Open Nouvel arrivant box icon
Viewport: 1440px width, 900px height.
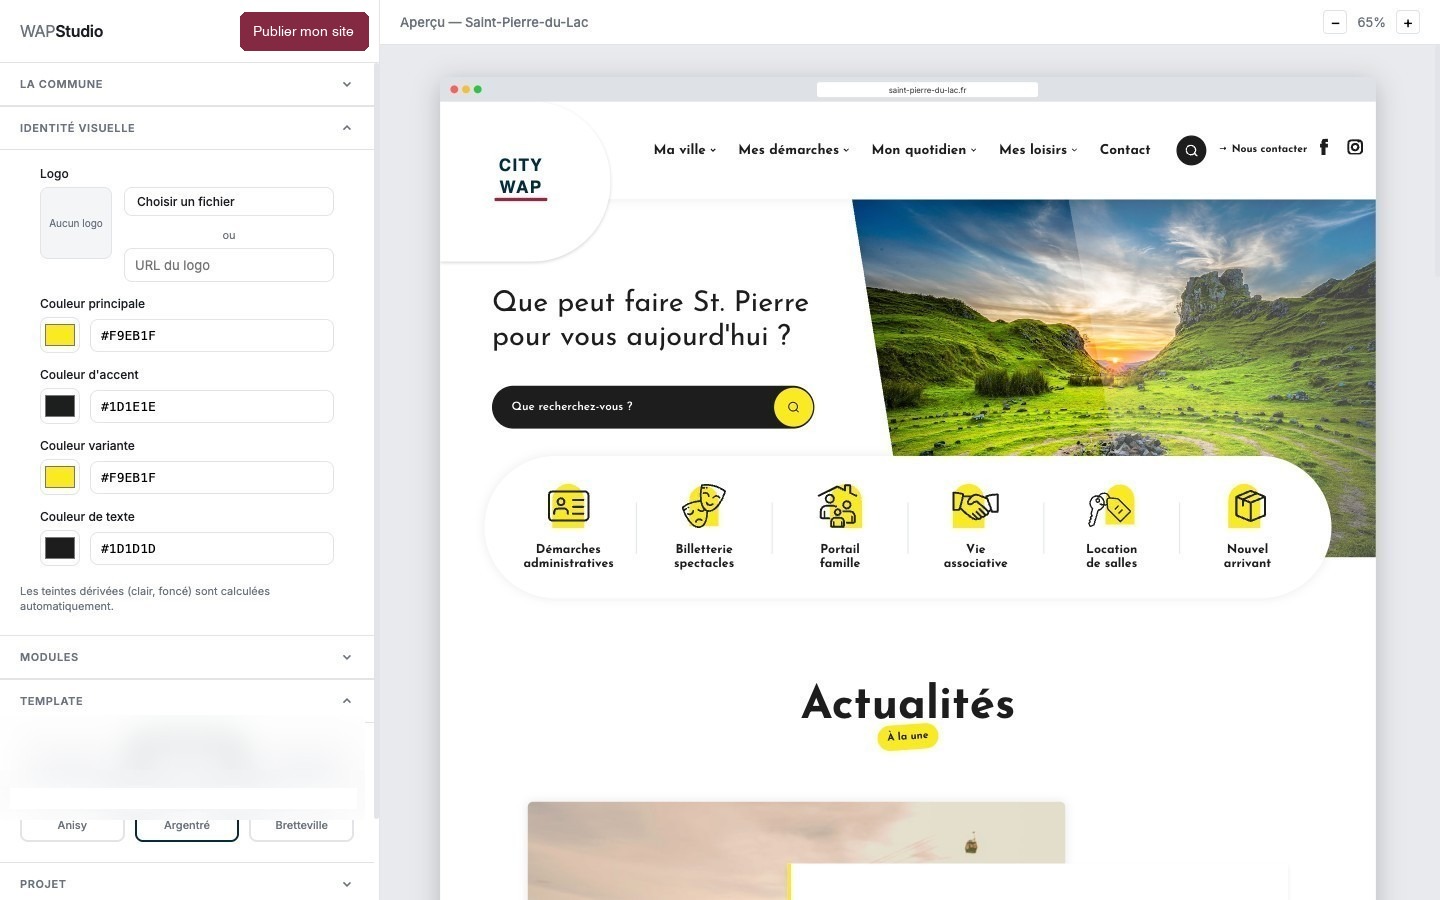tap(1247, 506)
